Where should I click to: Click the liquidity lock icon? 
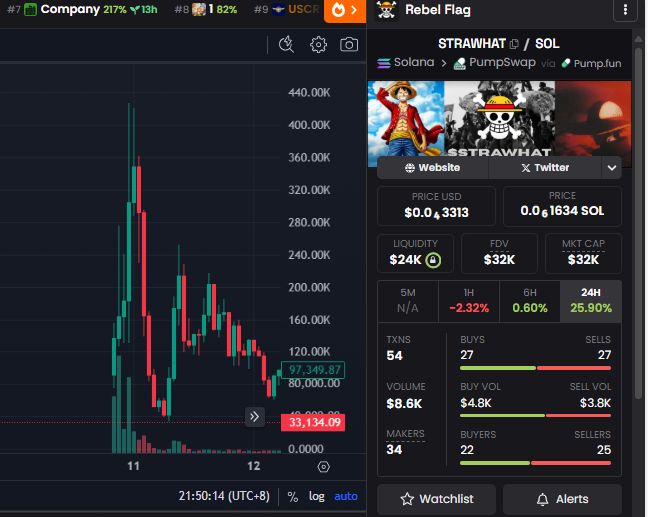click(x=433, y=260)
